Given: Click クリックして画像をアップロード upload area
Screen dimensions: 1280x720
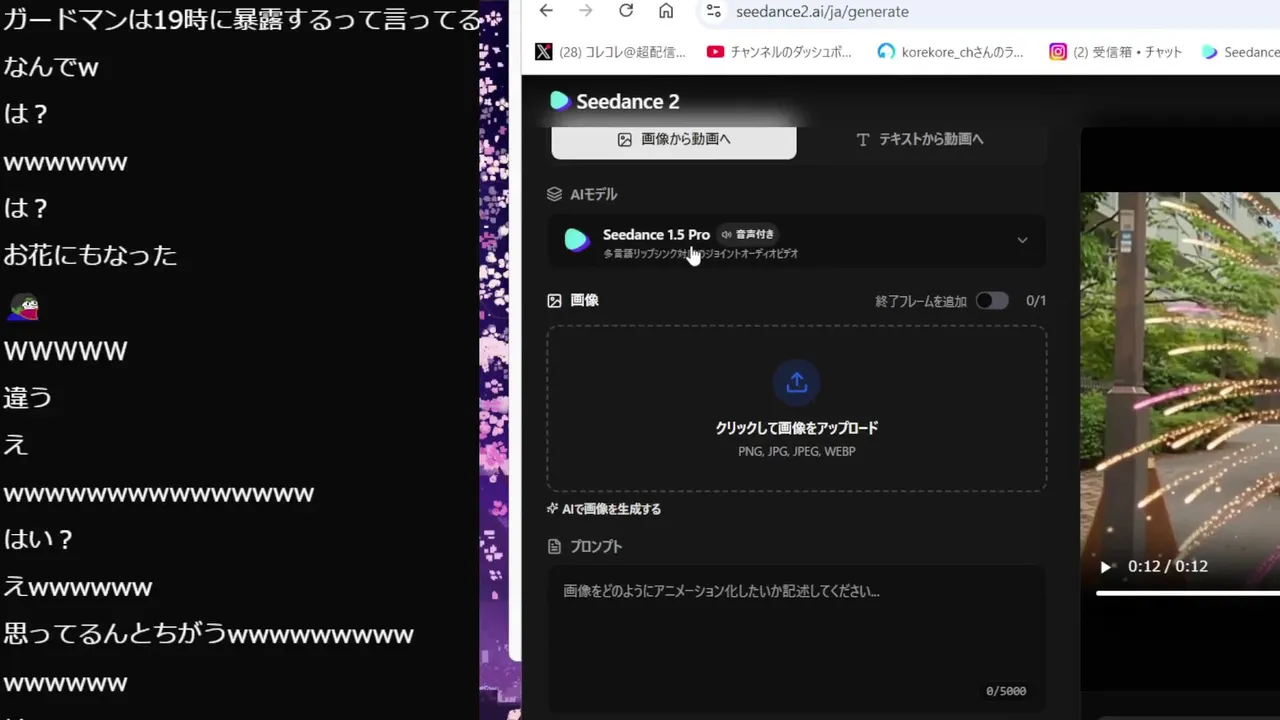Looking at the screenshot, I should coord(797,408).
